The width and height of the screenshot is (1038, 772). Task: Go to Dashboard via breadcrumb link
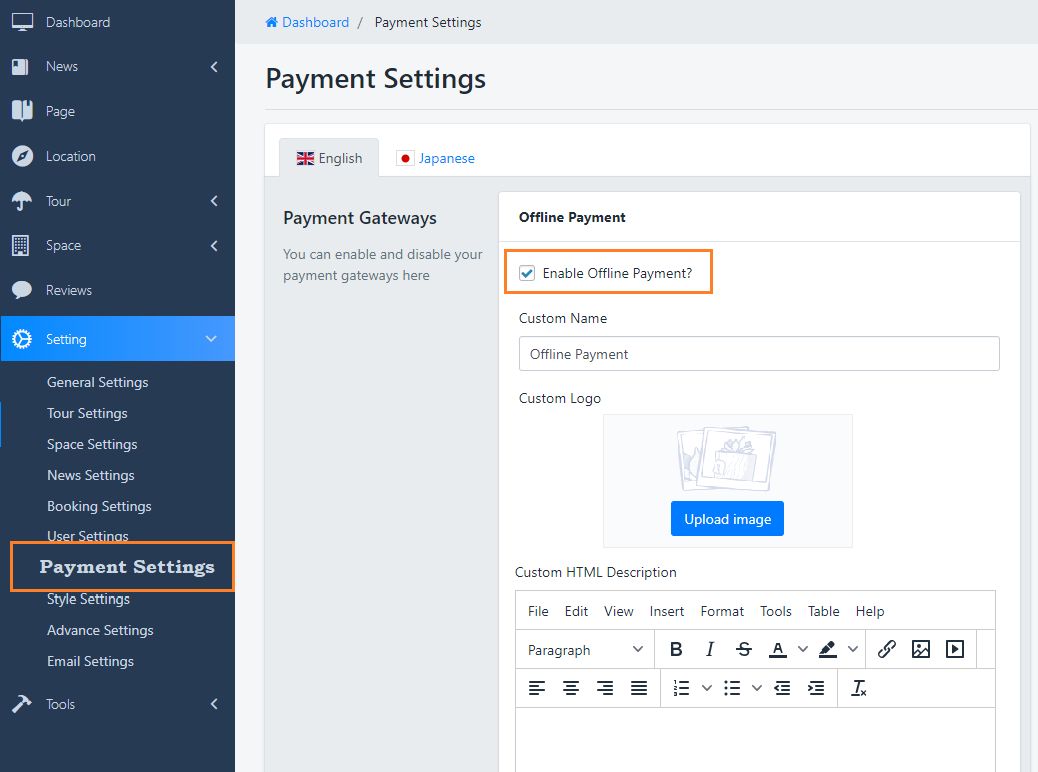315,22
